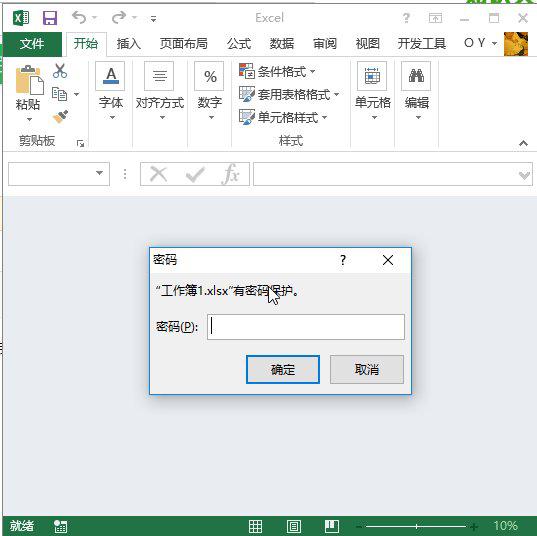Switch to the 公式 tab
Screen dimensions: 537x536
[x=239, y=44]
